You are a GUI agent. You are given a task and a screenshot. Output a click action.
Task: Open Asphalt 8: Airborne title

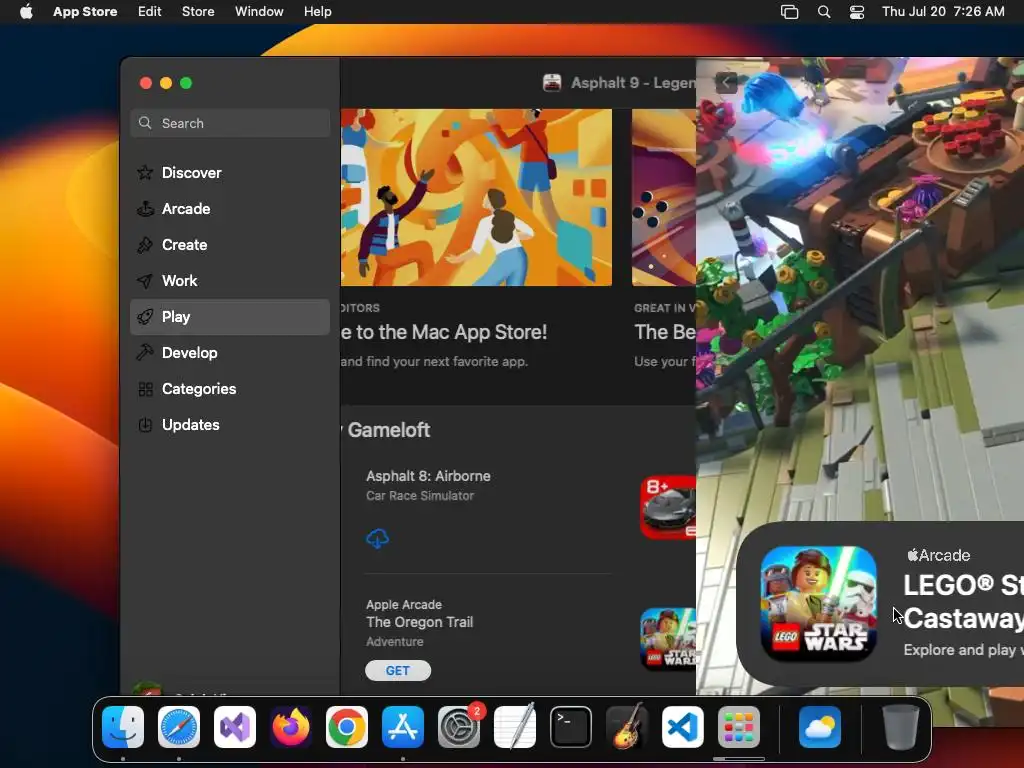point(428,476)
